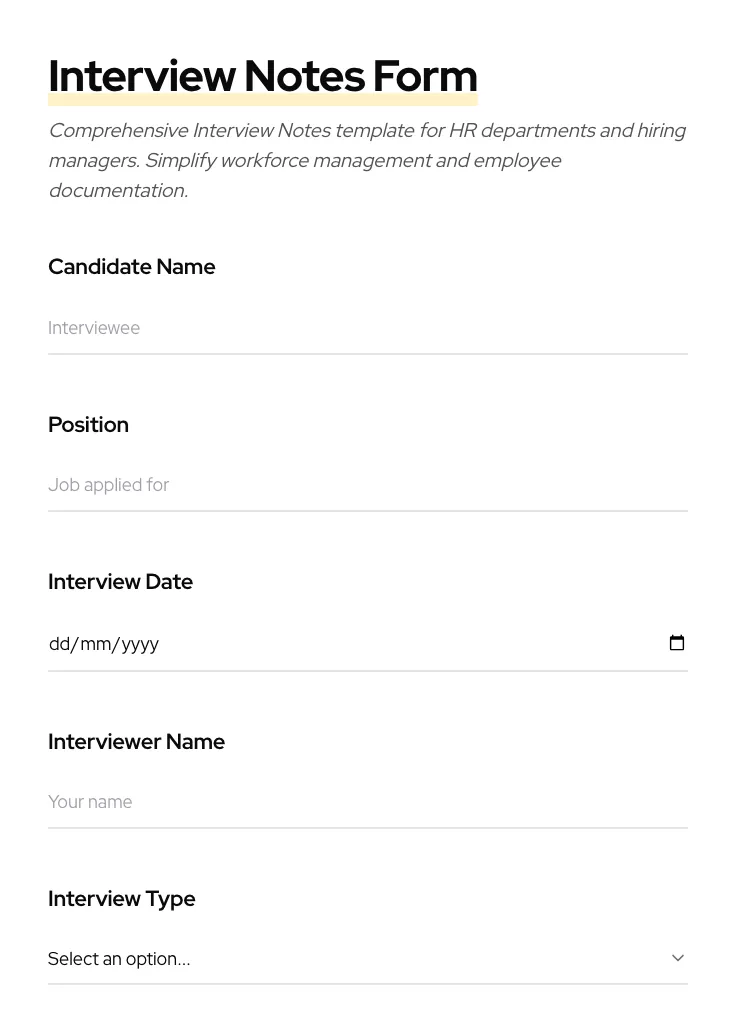Click the chevron on the Interview Type dropdown
The image size is (736, 1024).
click(678, 957)
